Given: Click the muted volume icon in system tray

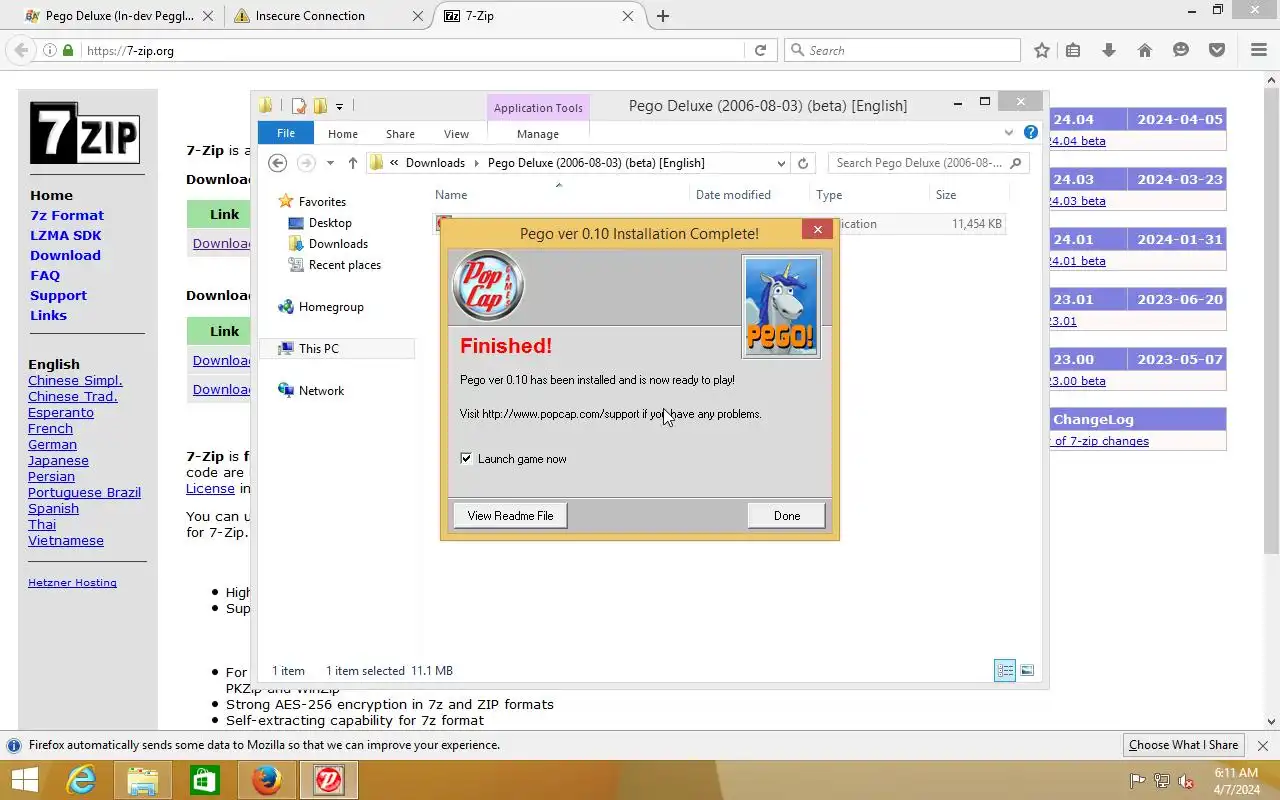Looking at the screenshot, I should (x=1186, y=781).
